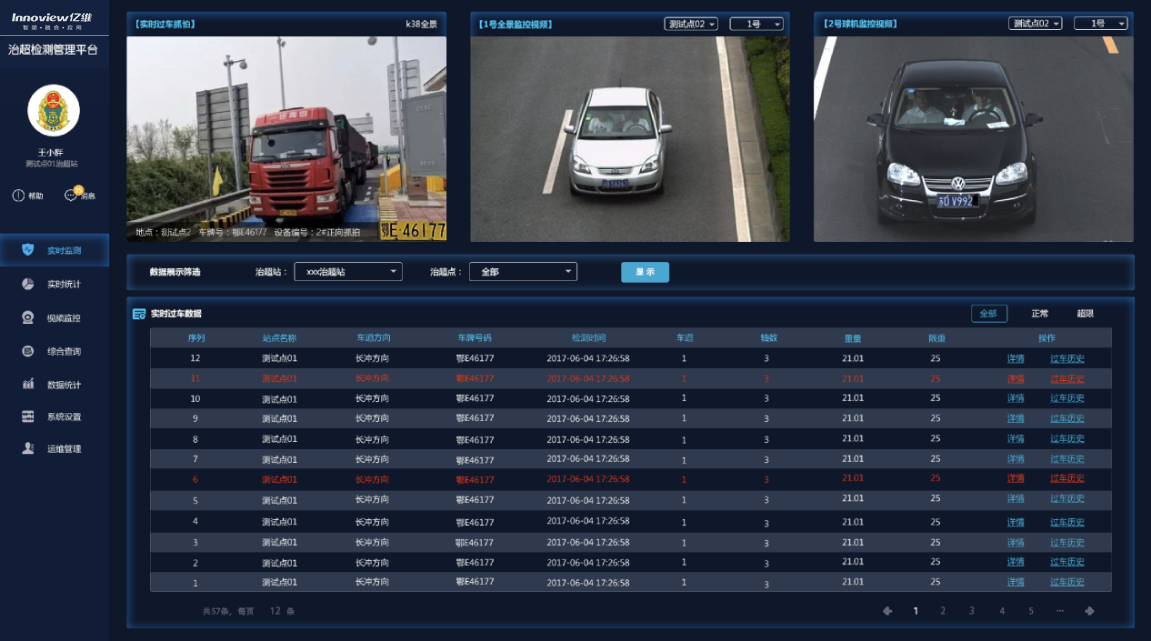Image resolution: width=1151 pixels, height=641 pixels.
Task: Open 测试点02 dropdown in 2号球机监控视频 panel
Action: (x=1036, y=23)
